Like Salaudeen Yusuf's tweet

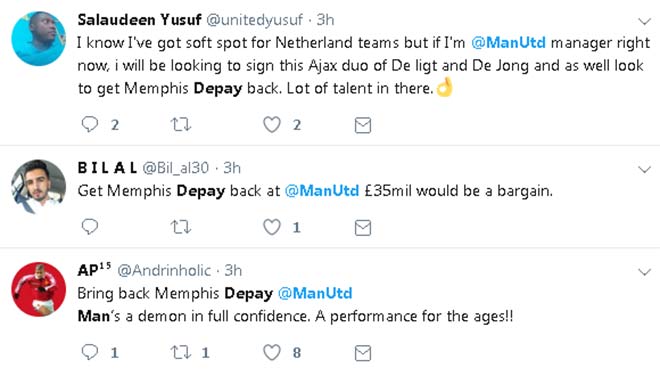coord(272,125)
